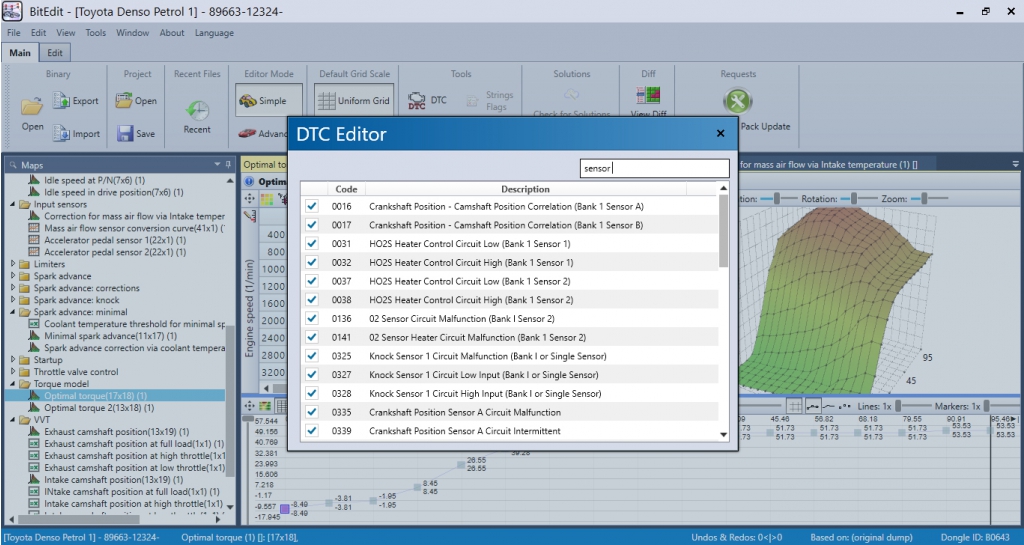Click the DTC list vertical scrollbar thumb
1024x545 pixels.
pos(723,231)
